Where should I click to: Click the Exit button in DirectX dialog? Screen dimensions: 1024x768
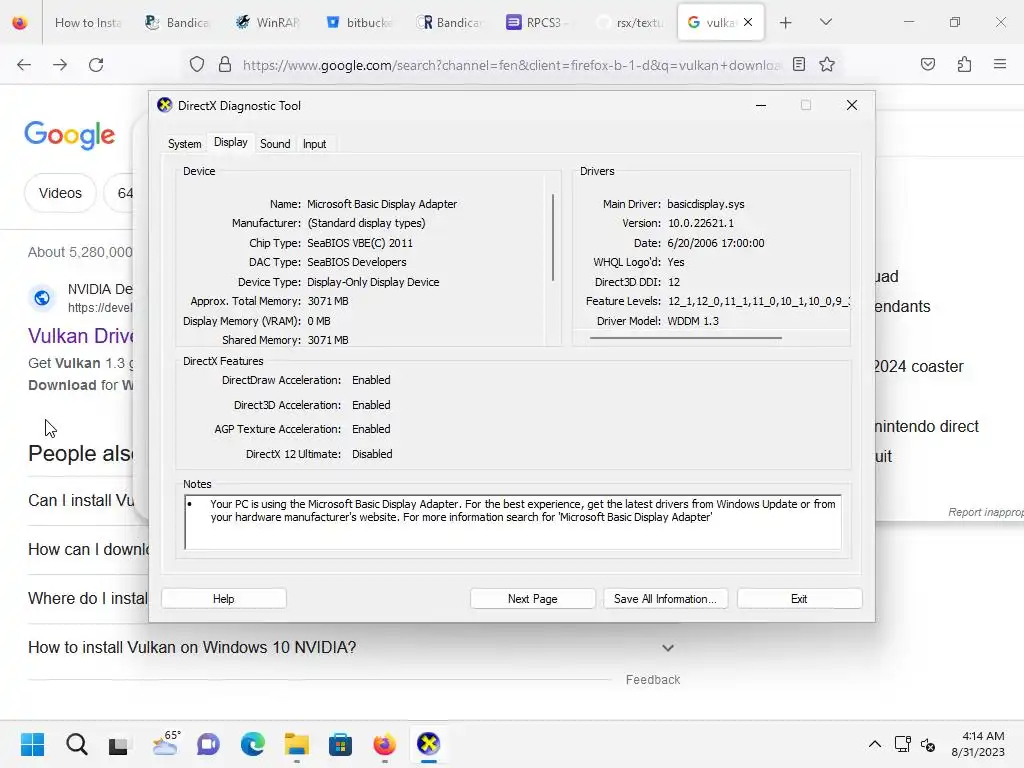(x=799, y=599)
